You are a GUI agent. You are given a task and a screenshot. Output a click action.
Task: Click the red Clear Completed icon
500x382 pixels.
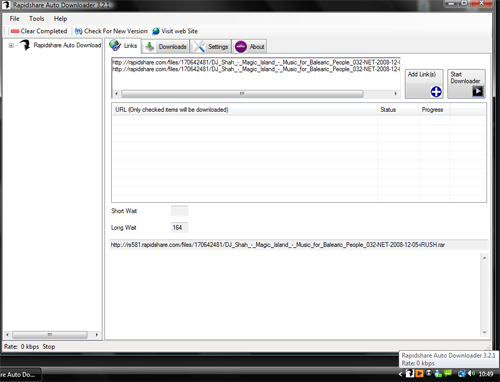click(x=15, y=31)
